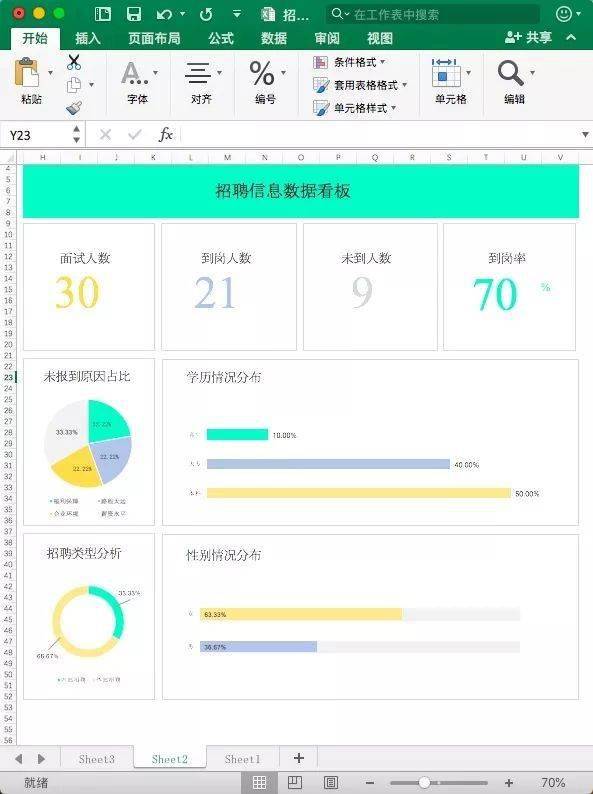Click the Name Box stepper arrows
593x794 pixels.
click(76, 135)
